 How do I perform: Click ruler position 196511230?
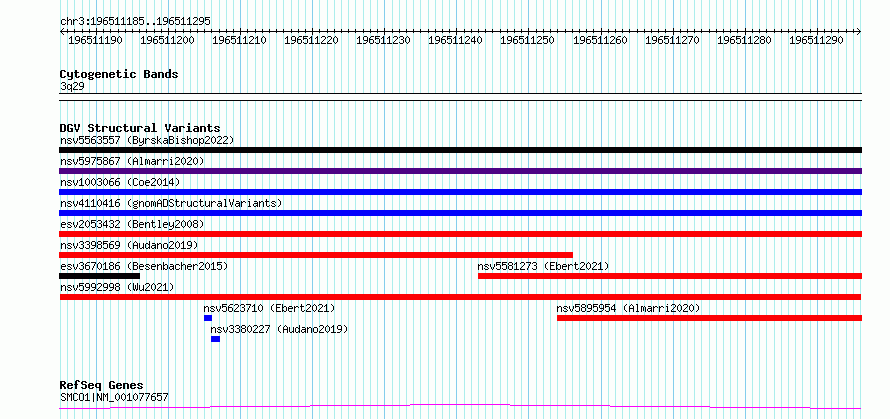(x=383, y=40)
